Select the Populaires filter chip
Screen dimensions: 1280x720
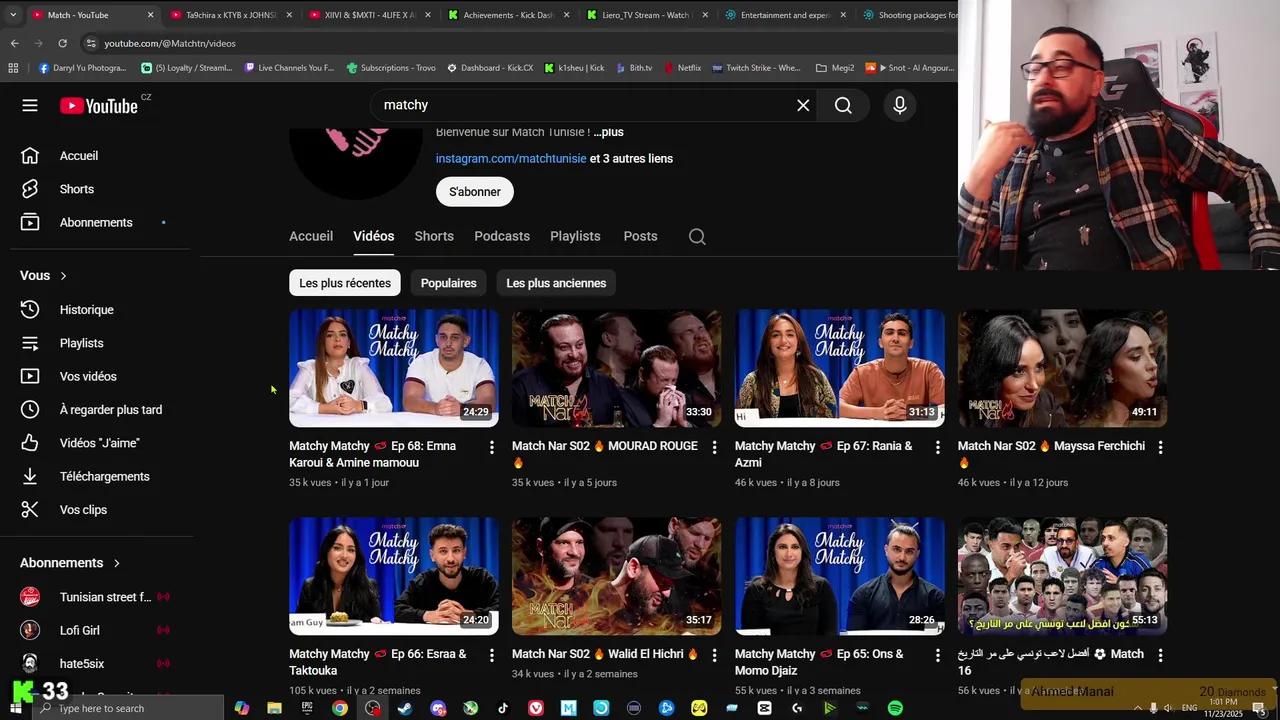[x=448, y=283]
